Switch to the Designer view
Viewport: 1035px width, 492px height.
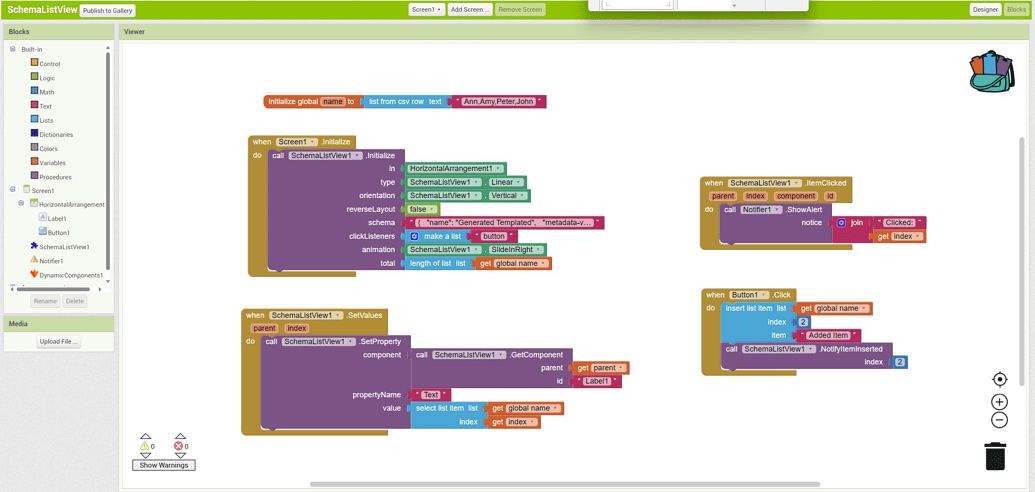point(984,10)
